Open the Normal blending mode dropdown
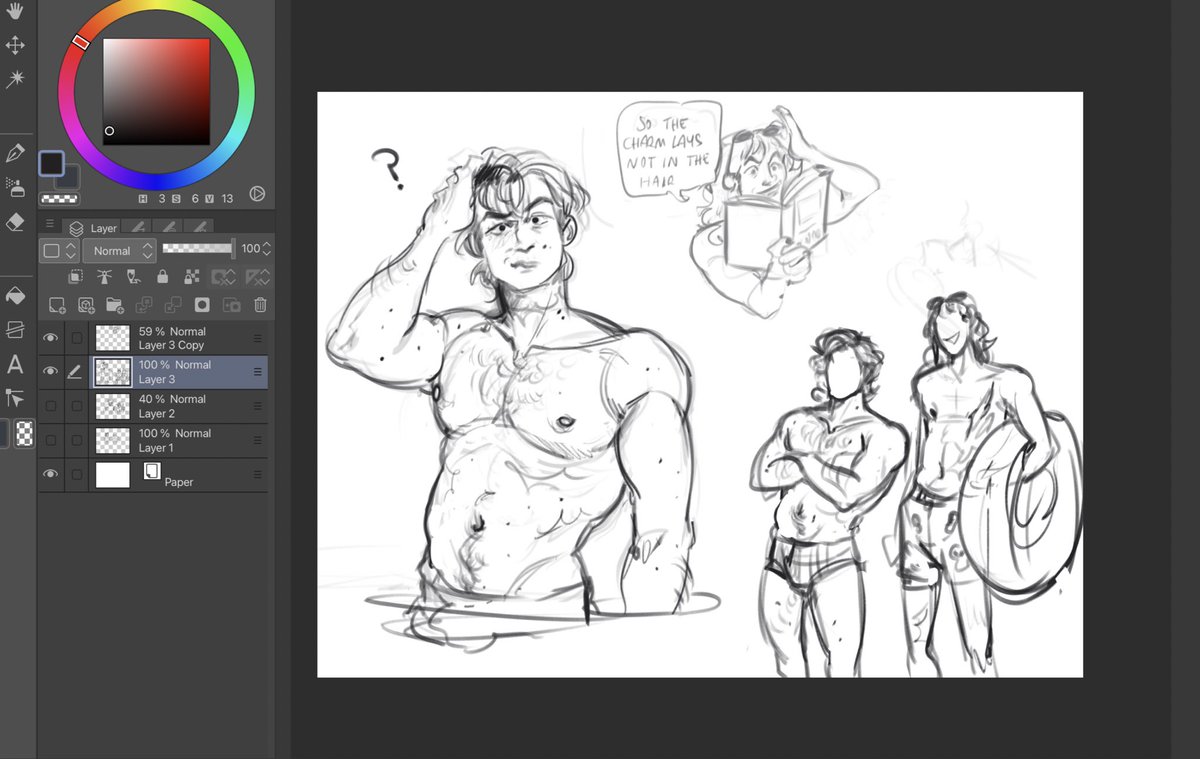This screenshot has width=1200, height=759. tap(119, 251)
